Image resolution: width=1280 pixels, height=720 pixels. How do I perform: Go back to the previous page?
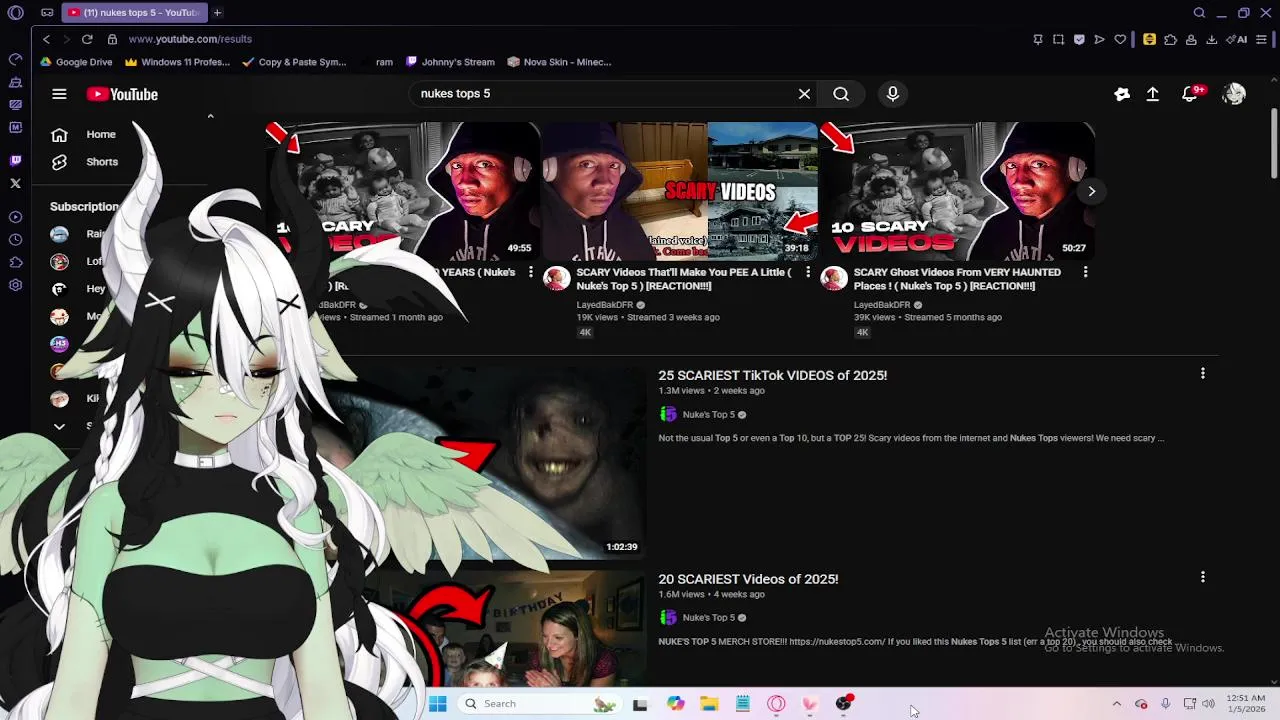pyautogui.click(x=46, y=39)
